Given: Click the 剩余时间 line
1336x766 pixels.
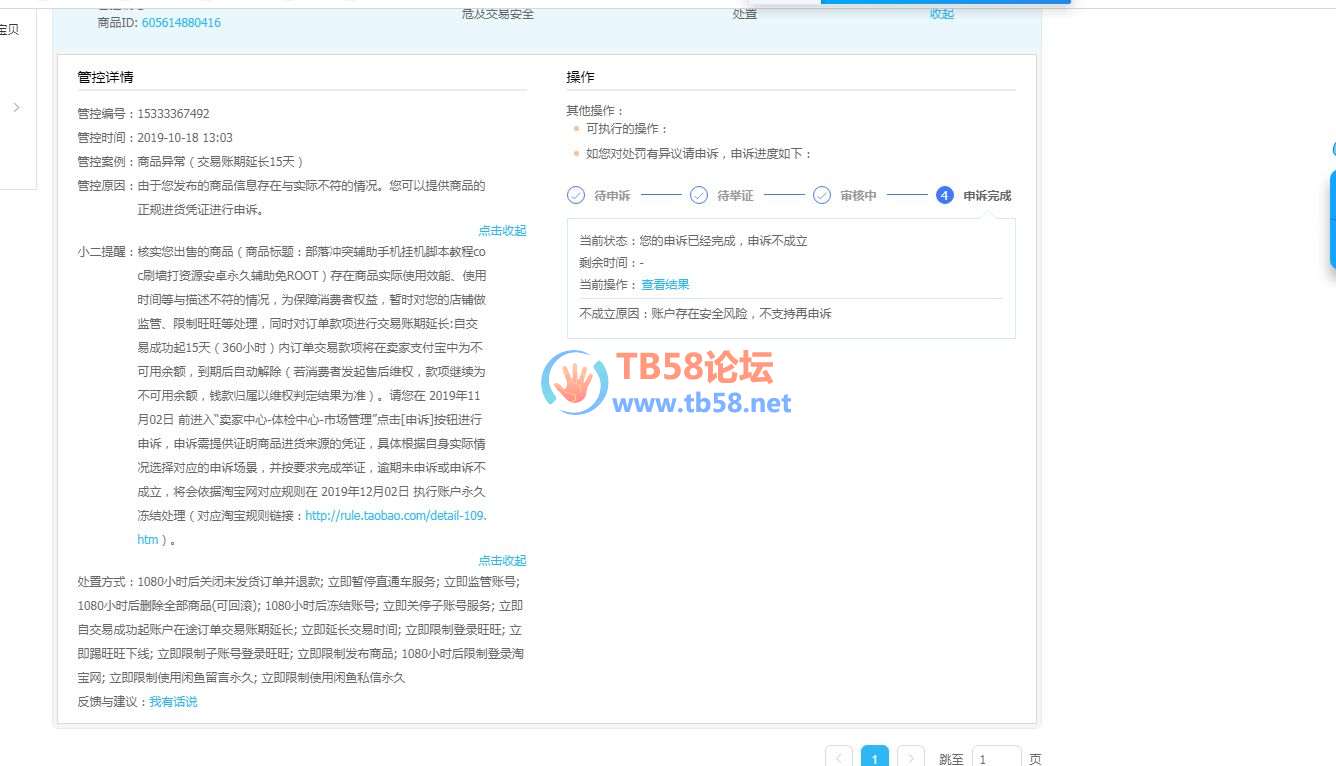Looking at the screenshot, I should pyautogui.click(x=612, y=263).
